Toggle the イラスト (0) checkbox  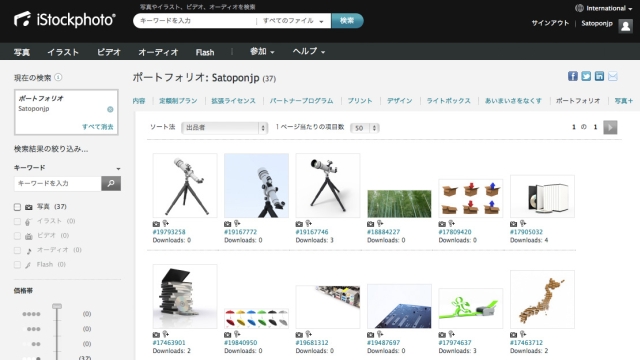click(17, 221)
